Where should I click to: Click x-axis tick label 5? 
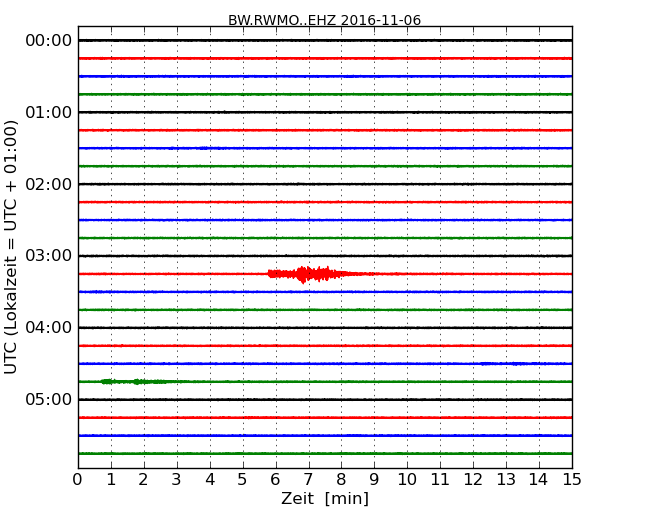[242, 480]
